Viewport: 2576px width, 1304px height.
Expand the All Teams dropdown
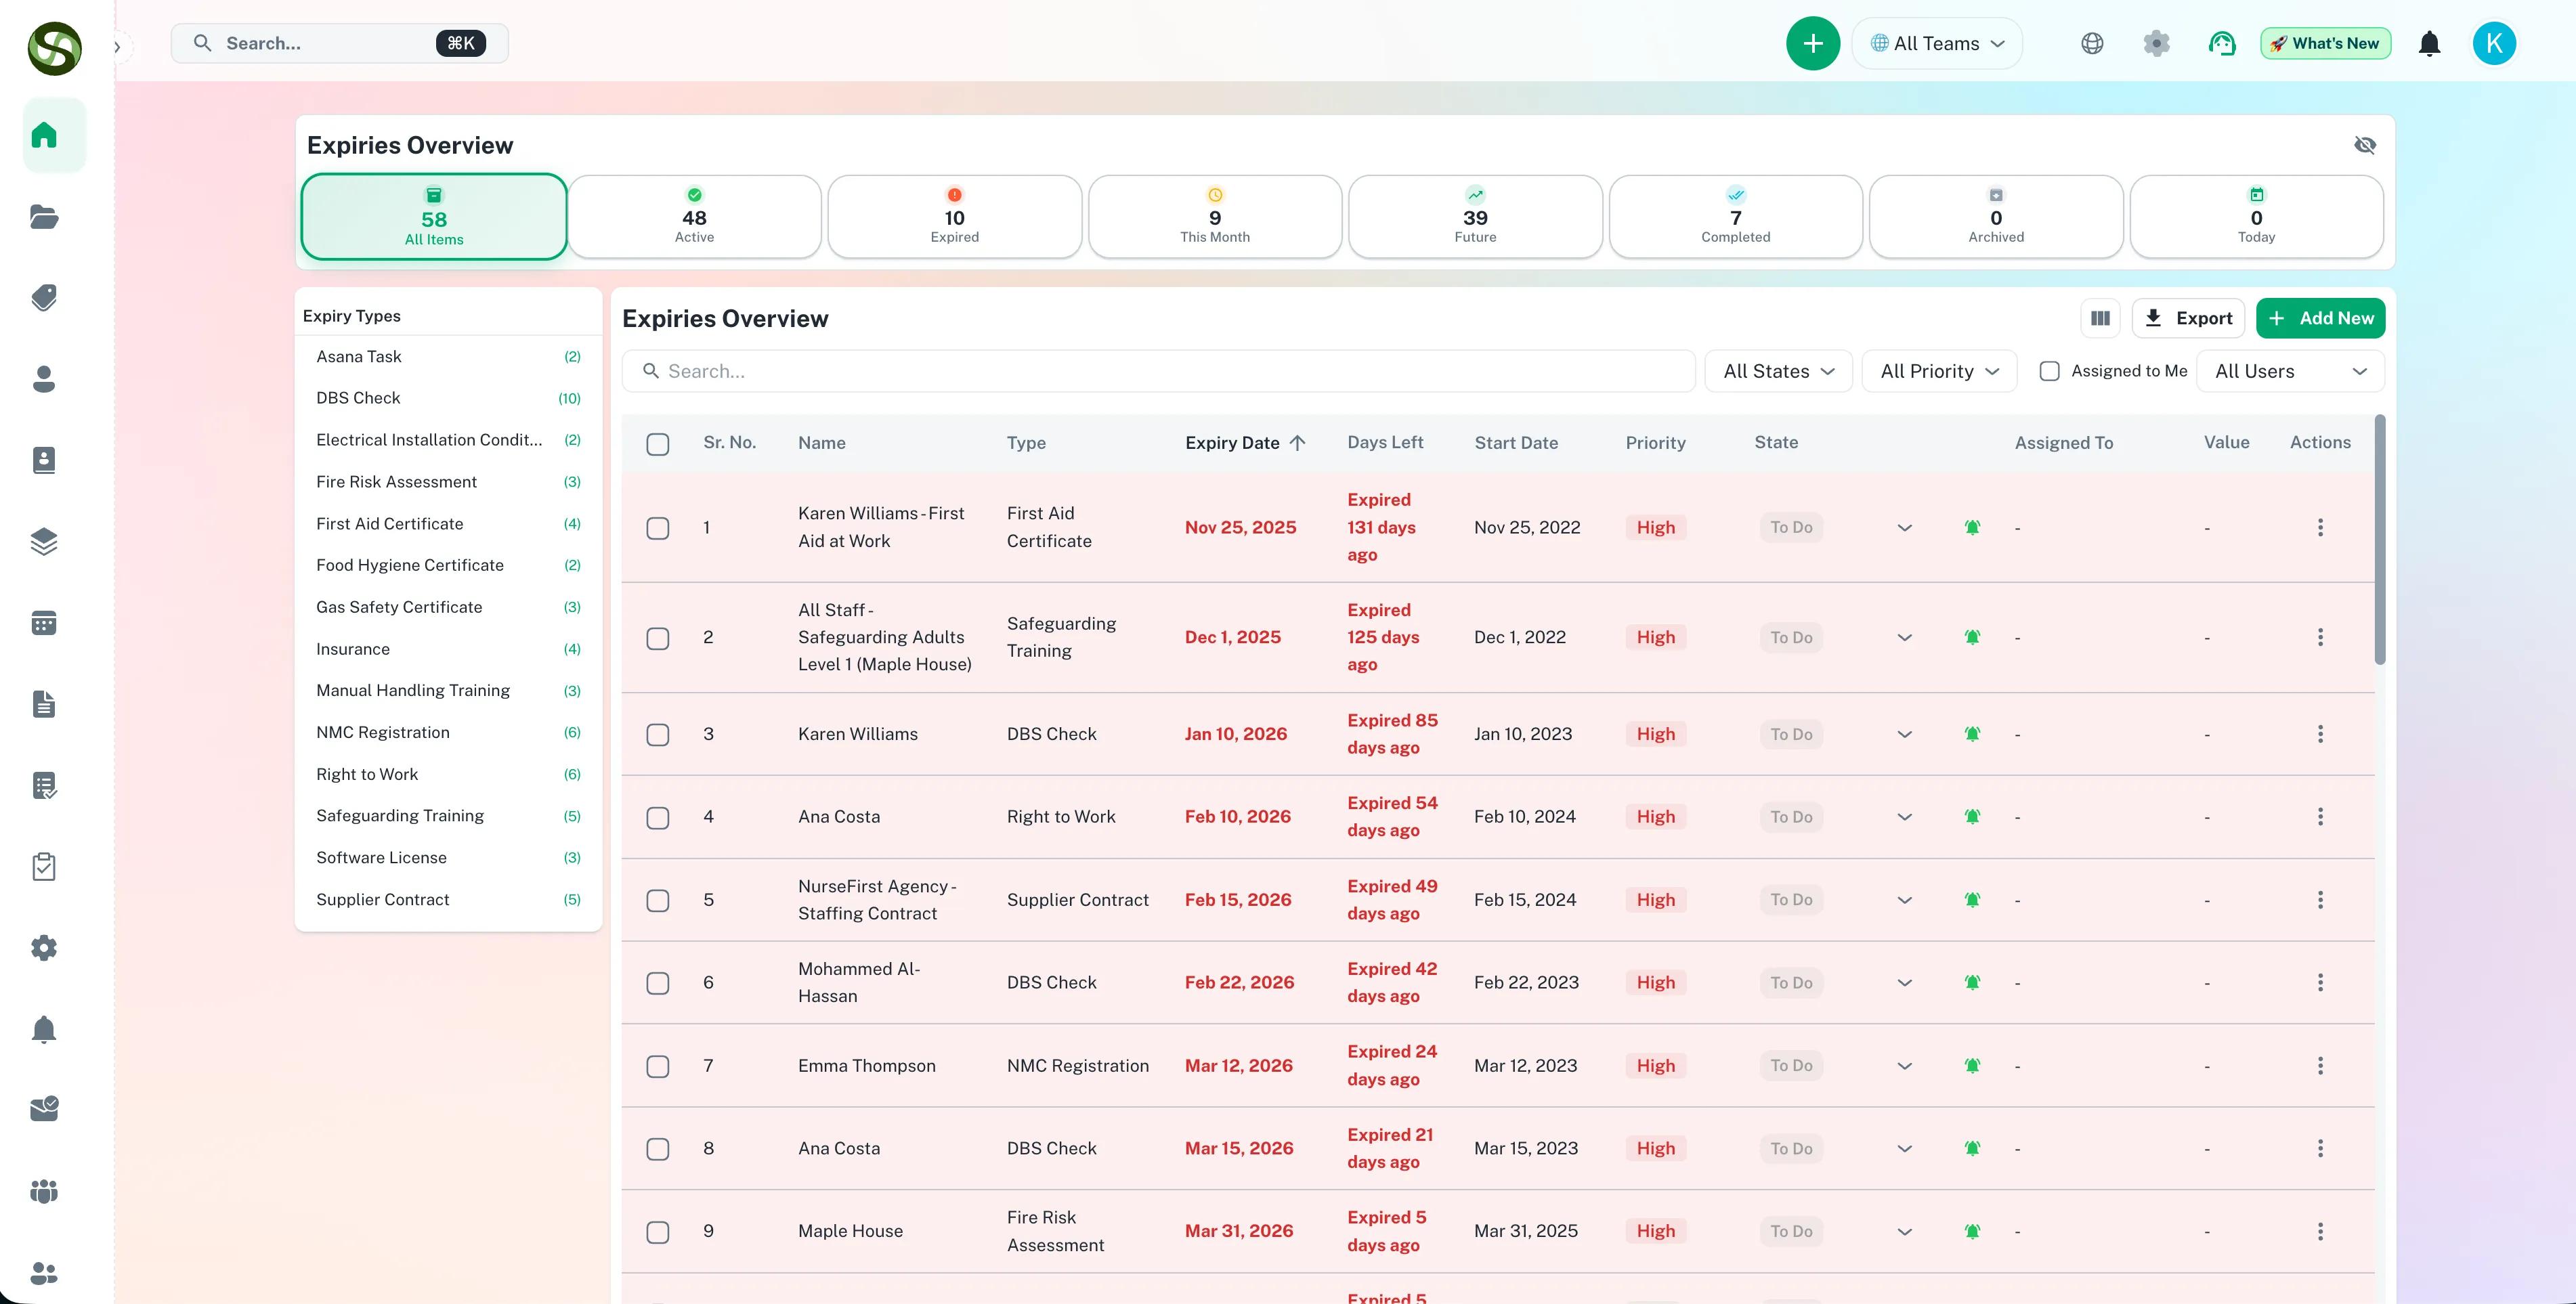click(x=1937, y=43)
